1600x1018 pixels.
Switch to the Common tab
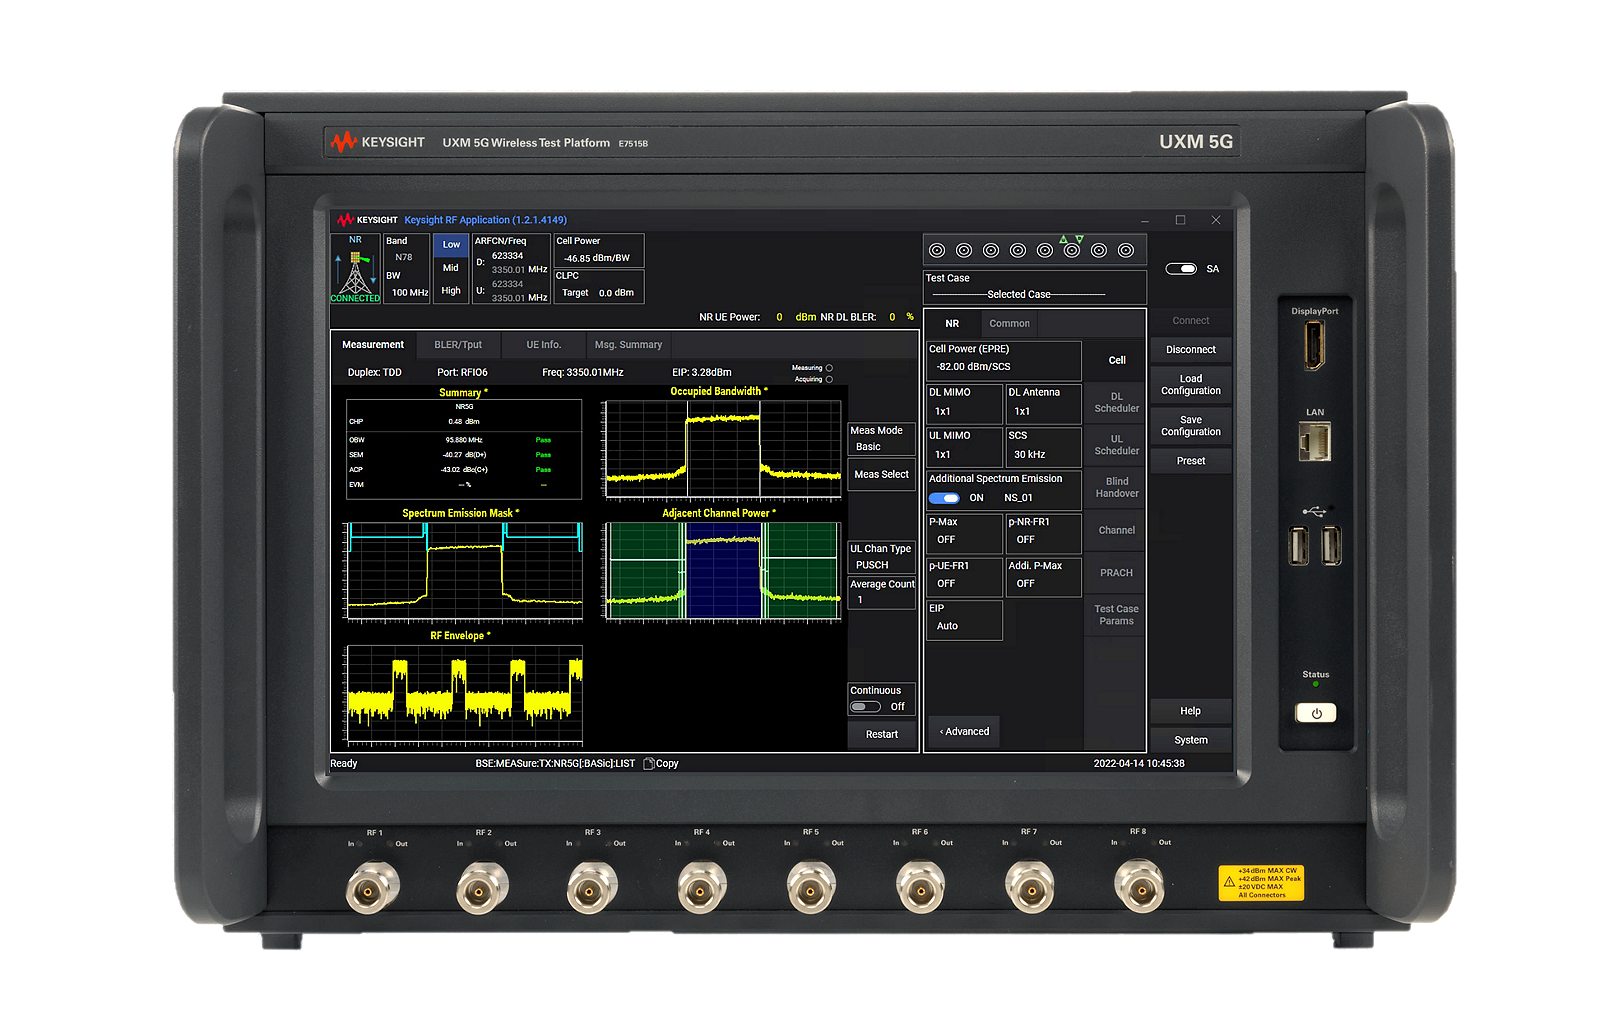coord(1009,324)
